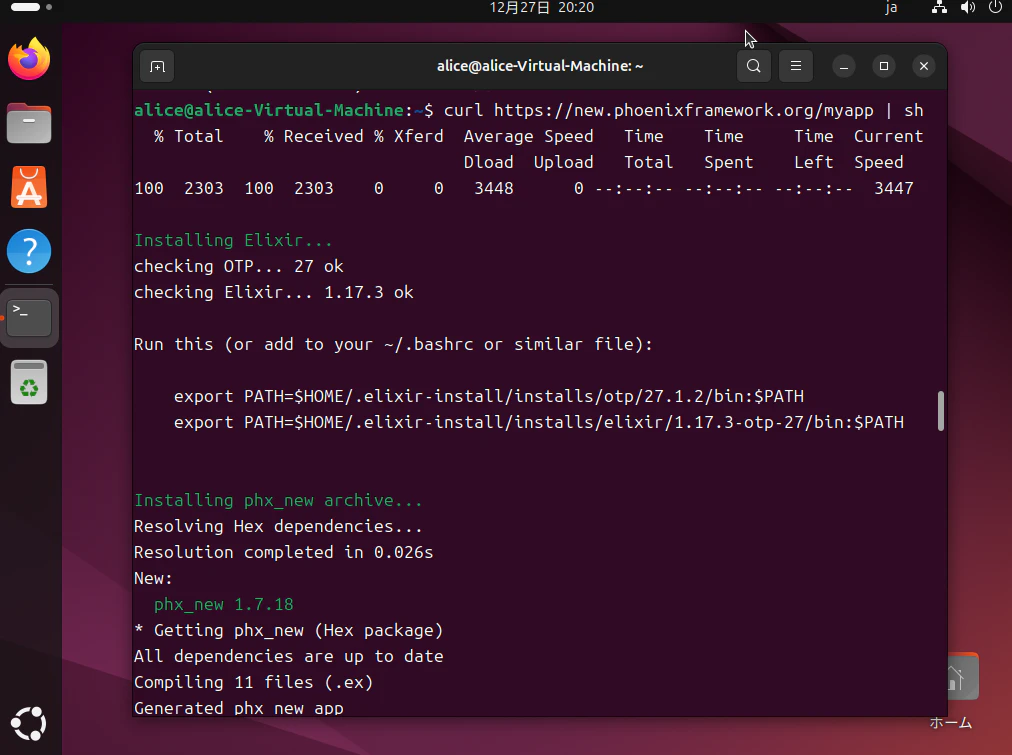Click 'All dependencies are up to date'
1012x755 pixels.
[288, 656]
